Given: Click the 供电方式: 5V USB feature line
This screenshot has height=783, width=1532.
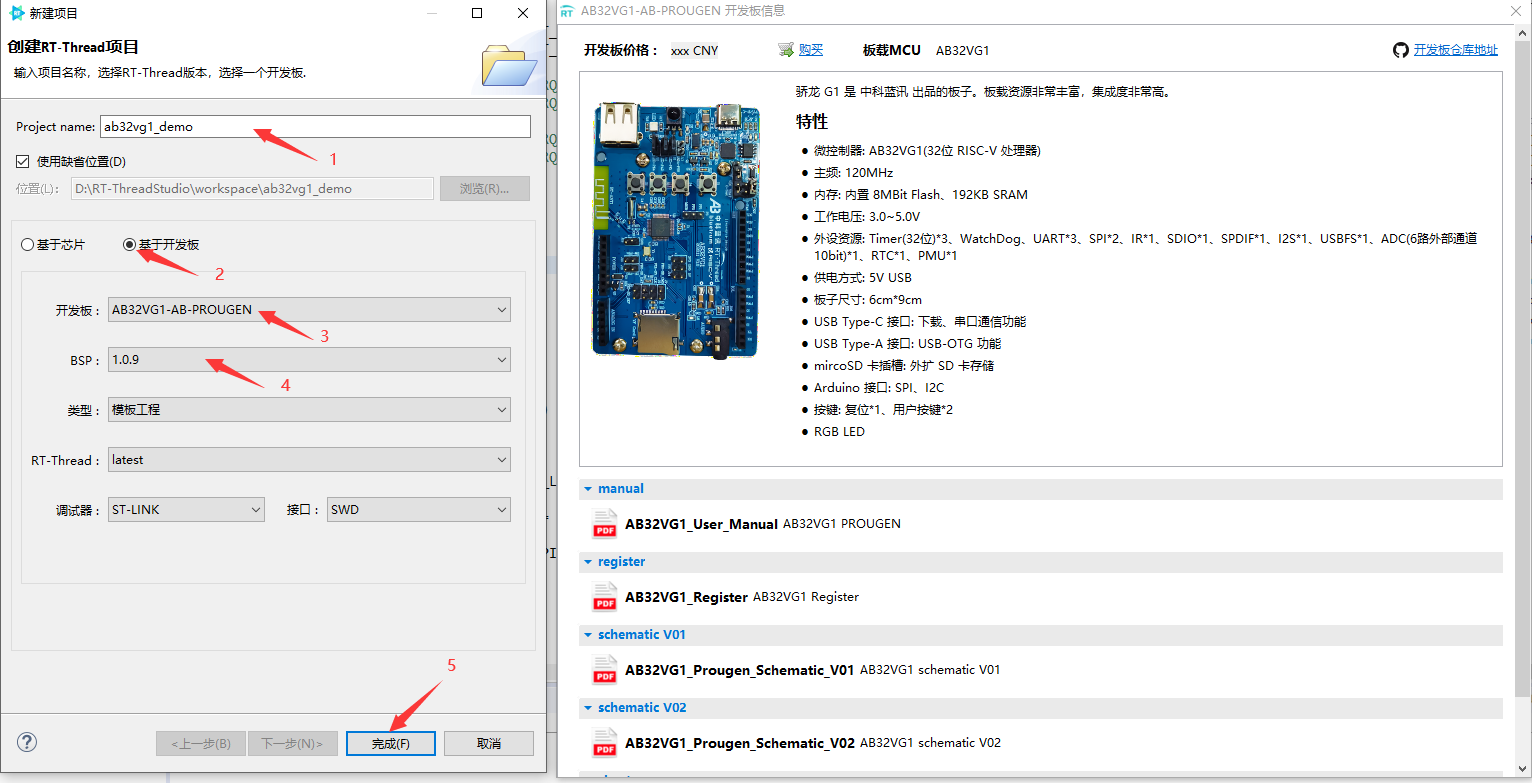Looking at the screenshot, I should tap(862, 278).
